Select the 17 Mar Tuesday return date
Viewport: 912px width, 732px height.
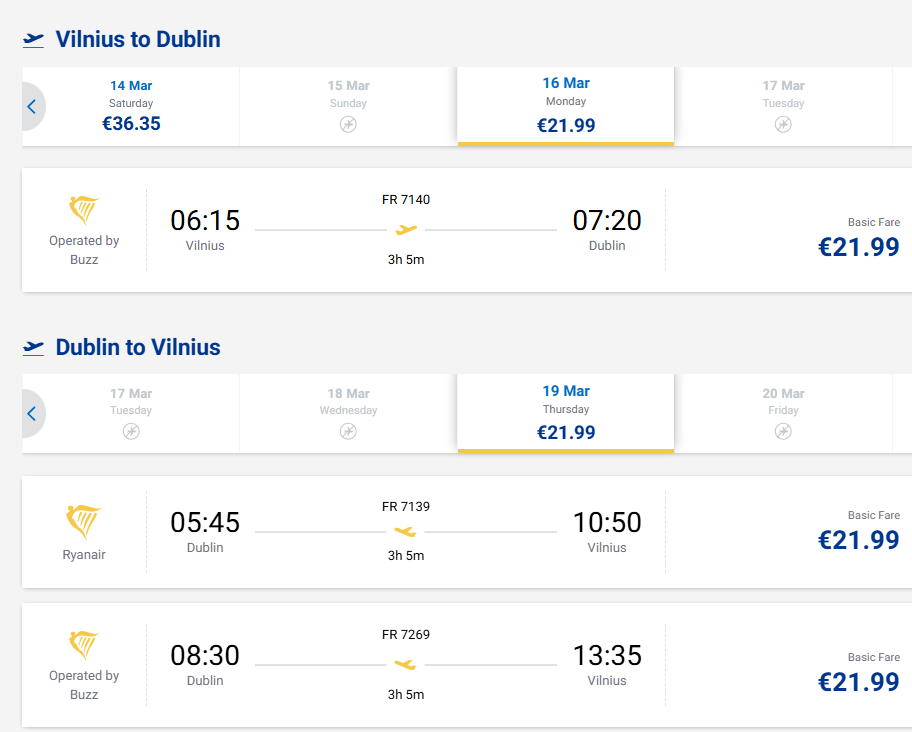[x=131, y=413]
